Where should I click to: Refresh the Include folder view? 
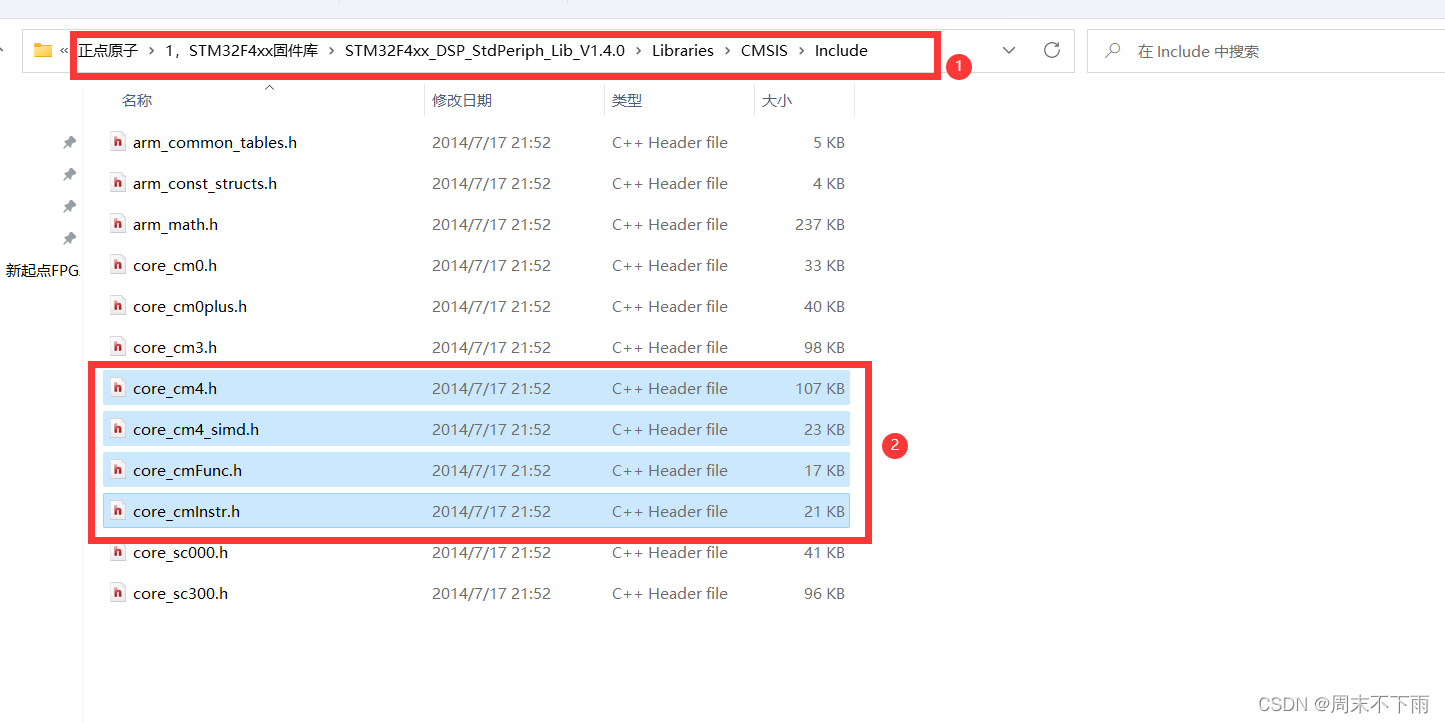1051,50
